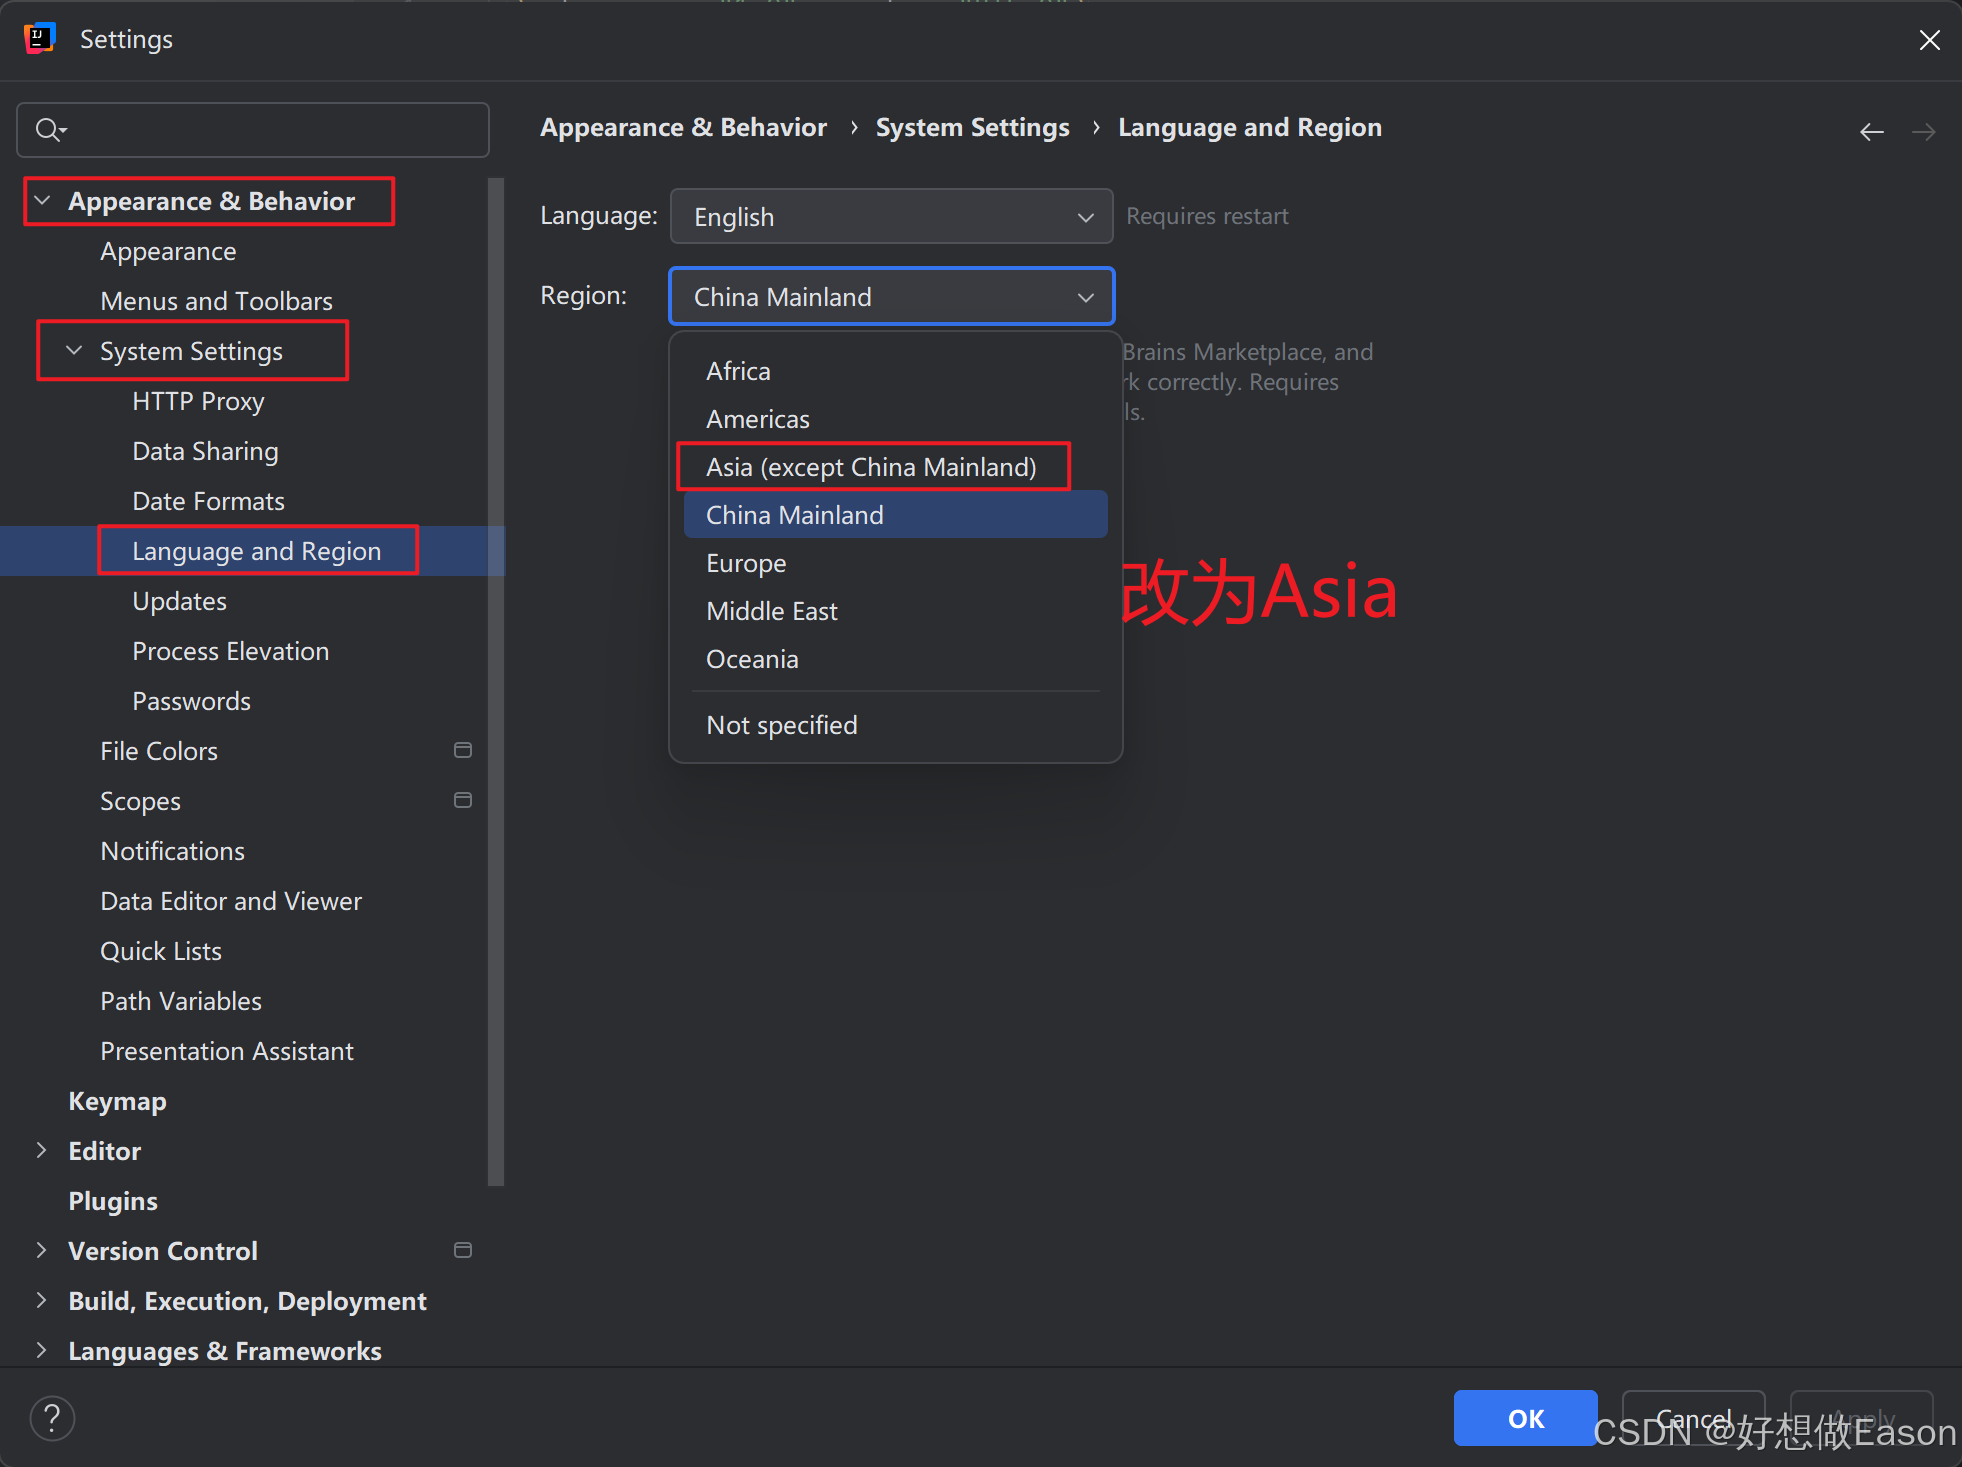Choose Europe from the region list
Image resolution: width=1962 pixels, height=1467 pixels.
(746, 563)
